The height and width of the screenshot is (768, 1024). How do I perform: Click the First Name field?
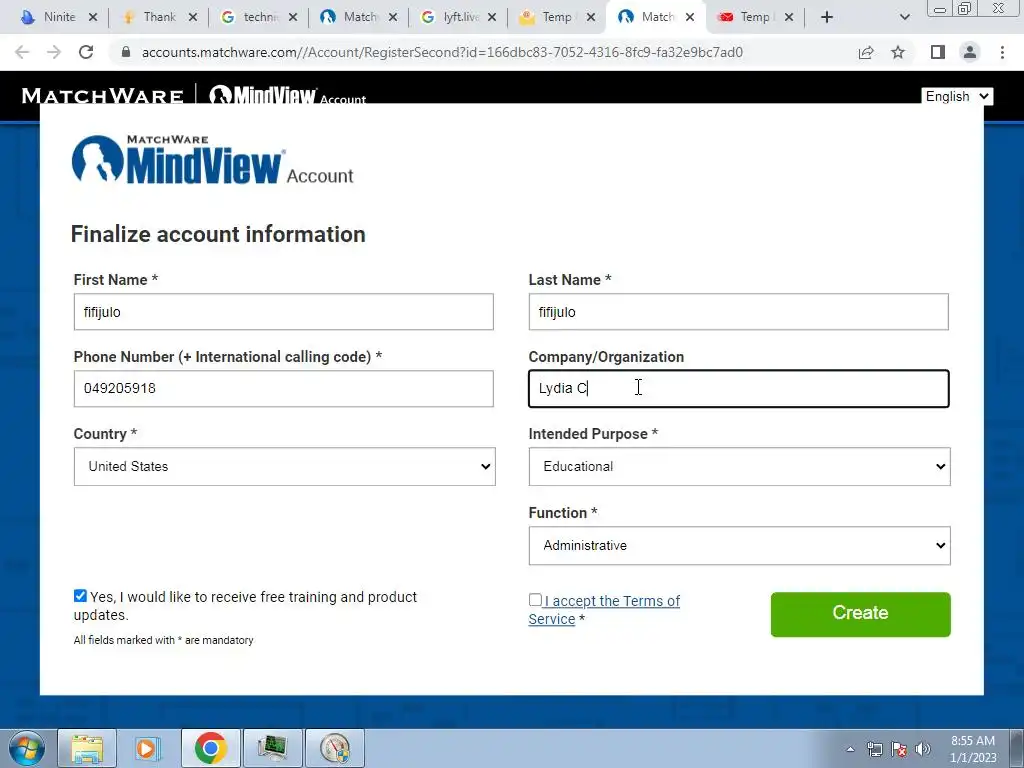click(283, 312)
